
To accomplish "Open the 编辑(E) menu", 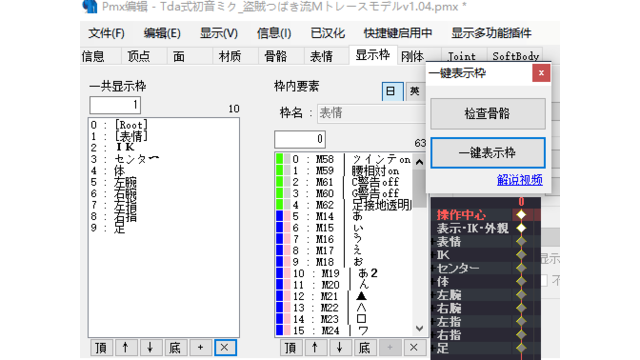I will point(162,33).
